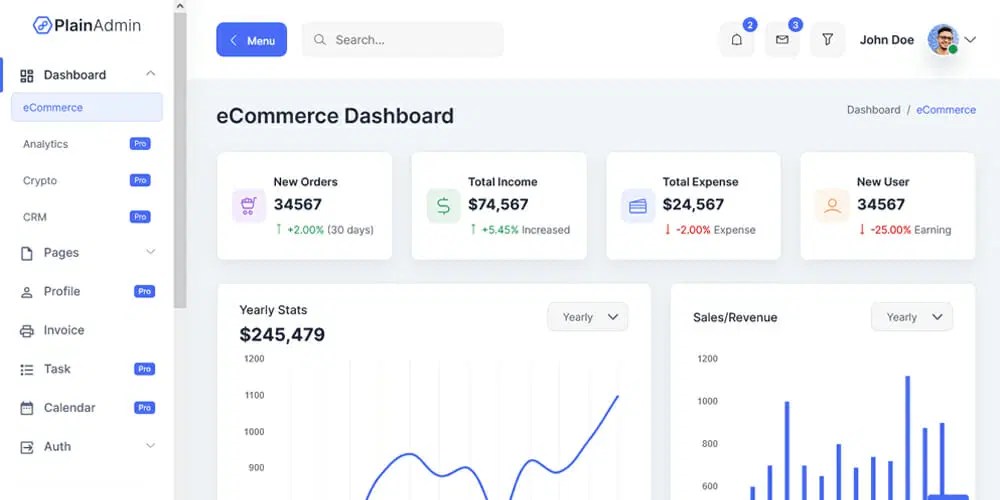Click the $24,567 Total Expense value
The height and width of the screenshot is (500, 1000).
[693, 205]
